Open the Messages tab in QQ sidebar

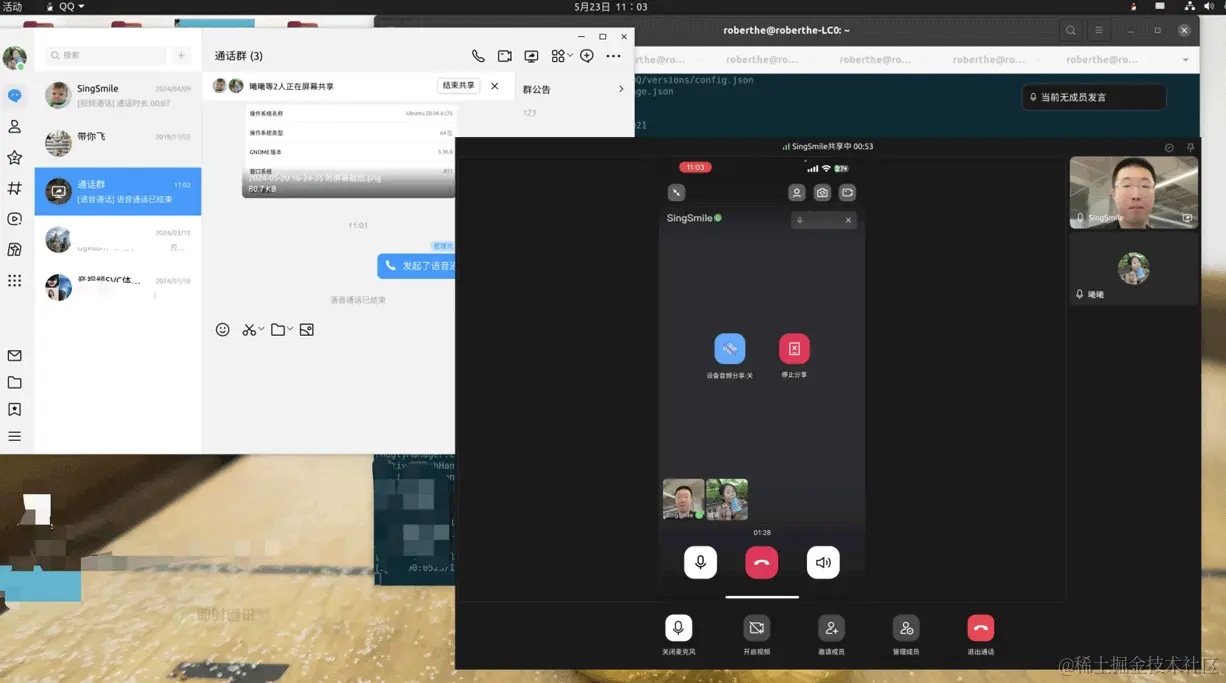tap(14, 96)
